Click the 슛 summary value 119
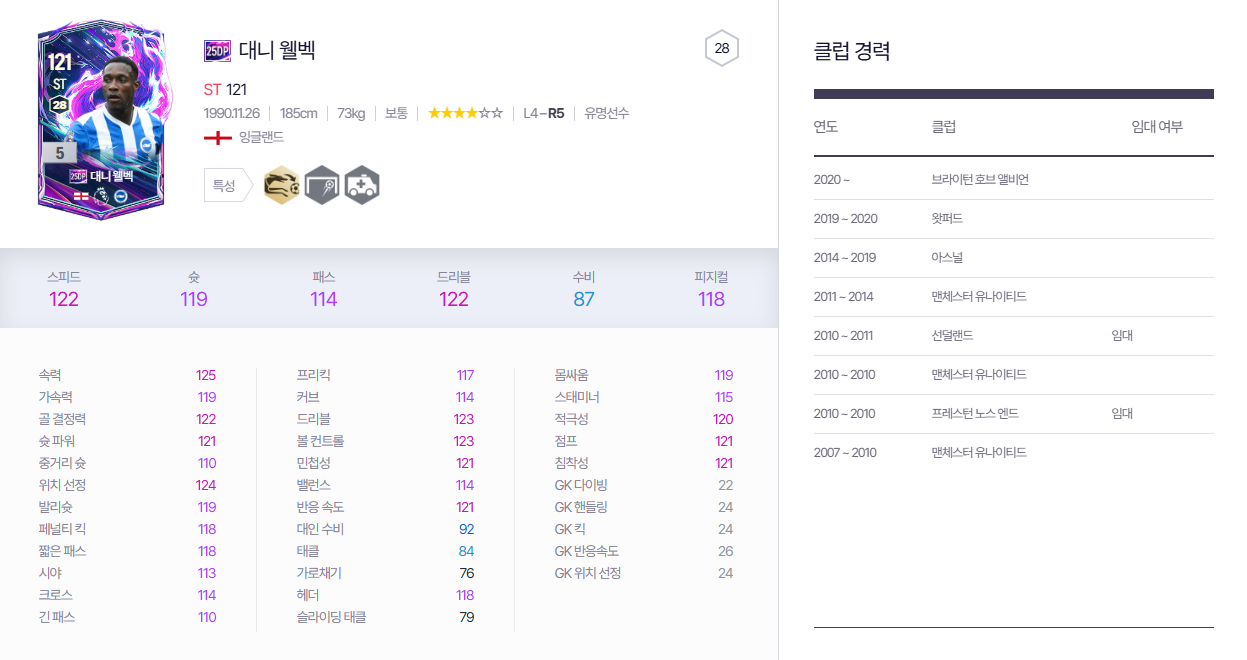The image size is (1247, 660). pos(194,299)
